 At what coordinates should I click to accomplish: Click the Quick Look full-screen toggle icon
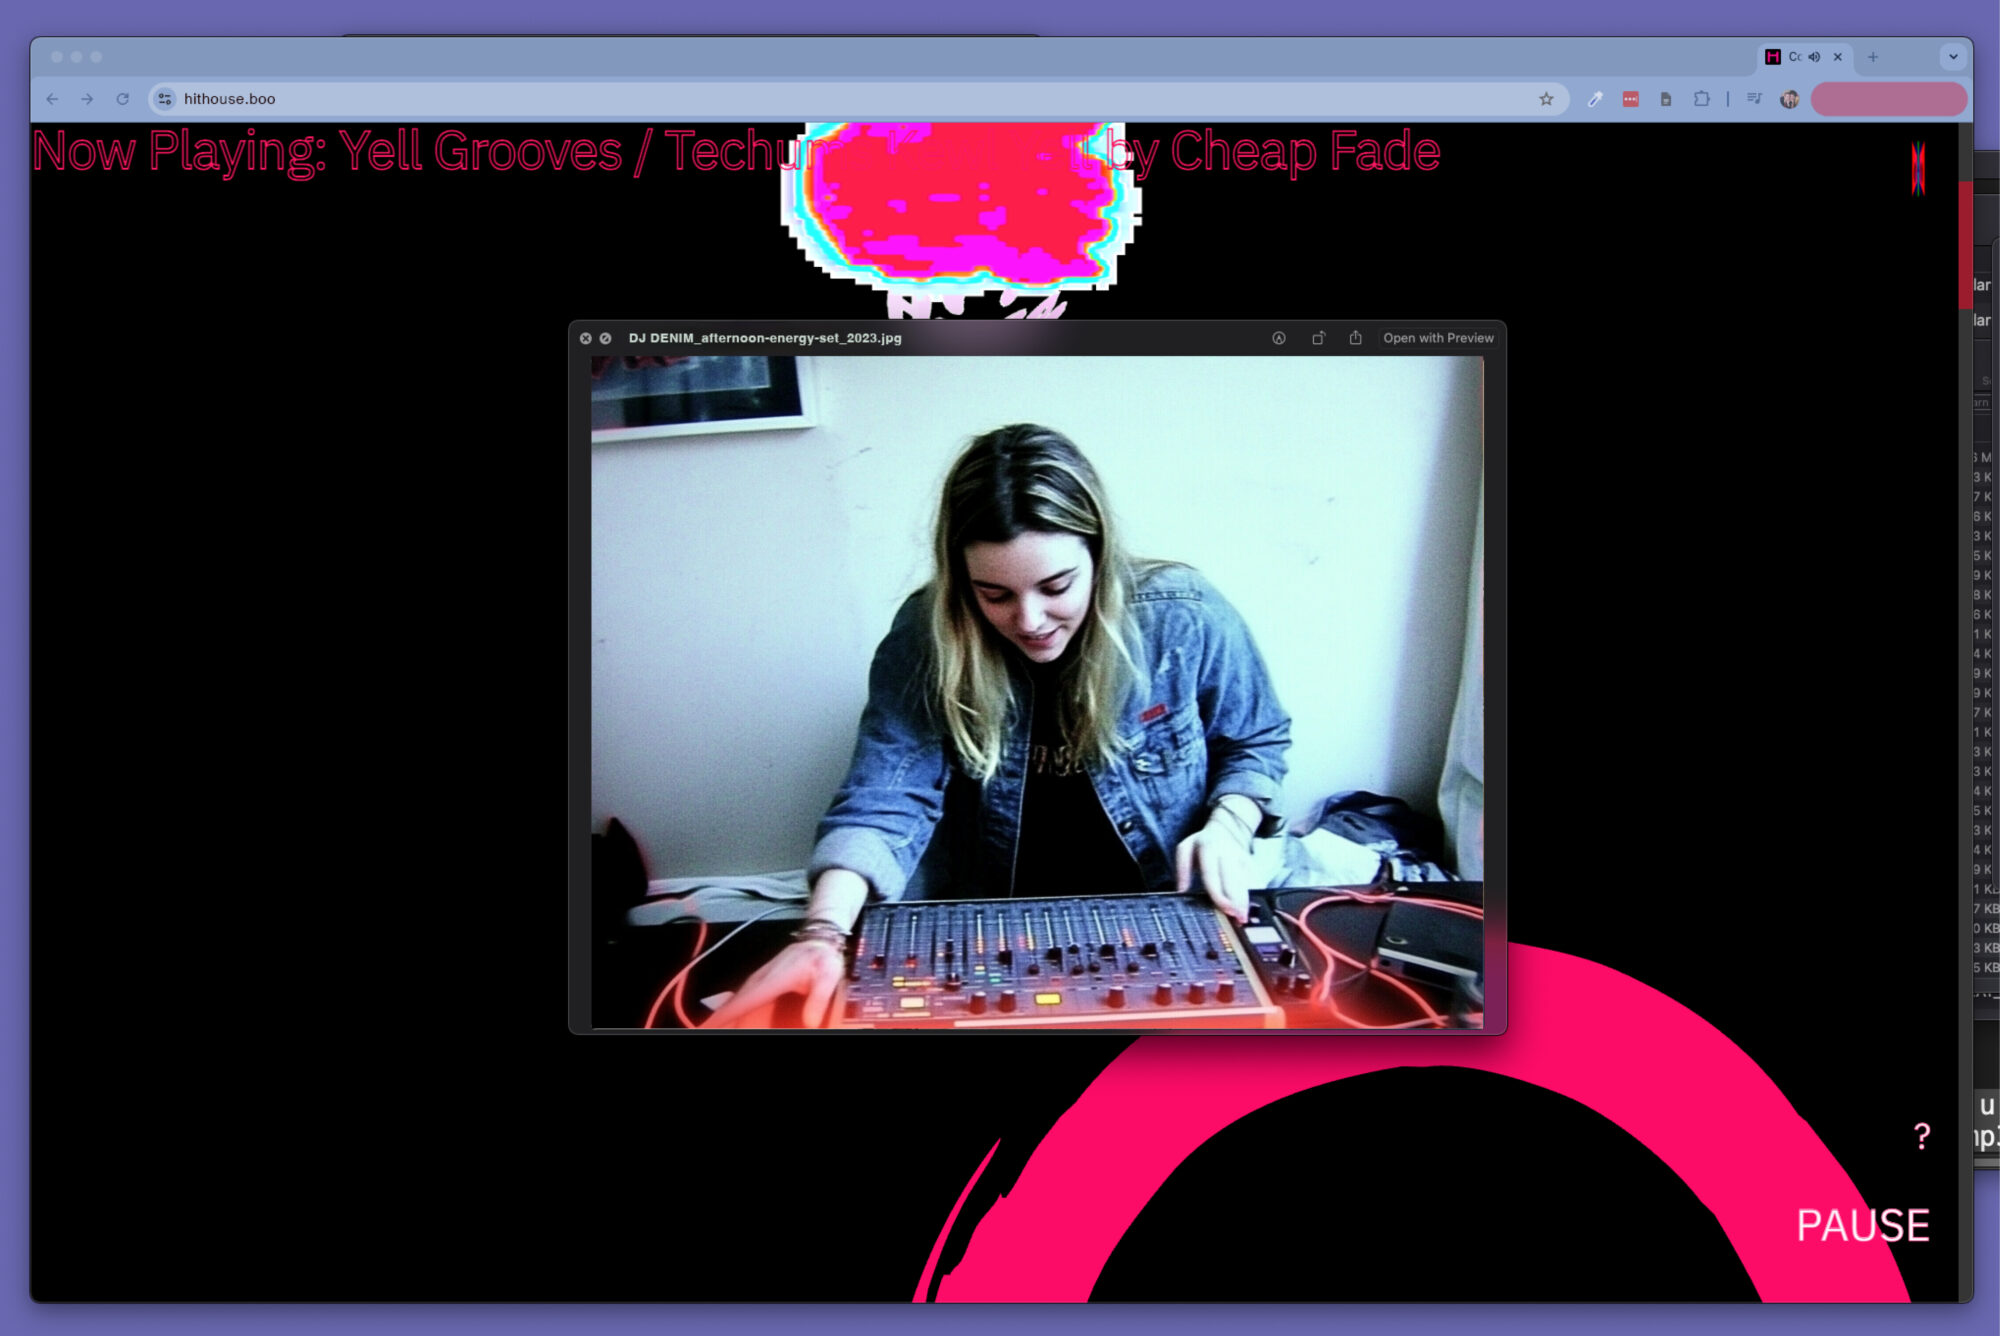[x=605, y=338]
